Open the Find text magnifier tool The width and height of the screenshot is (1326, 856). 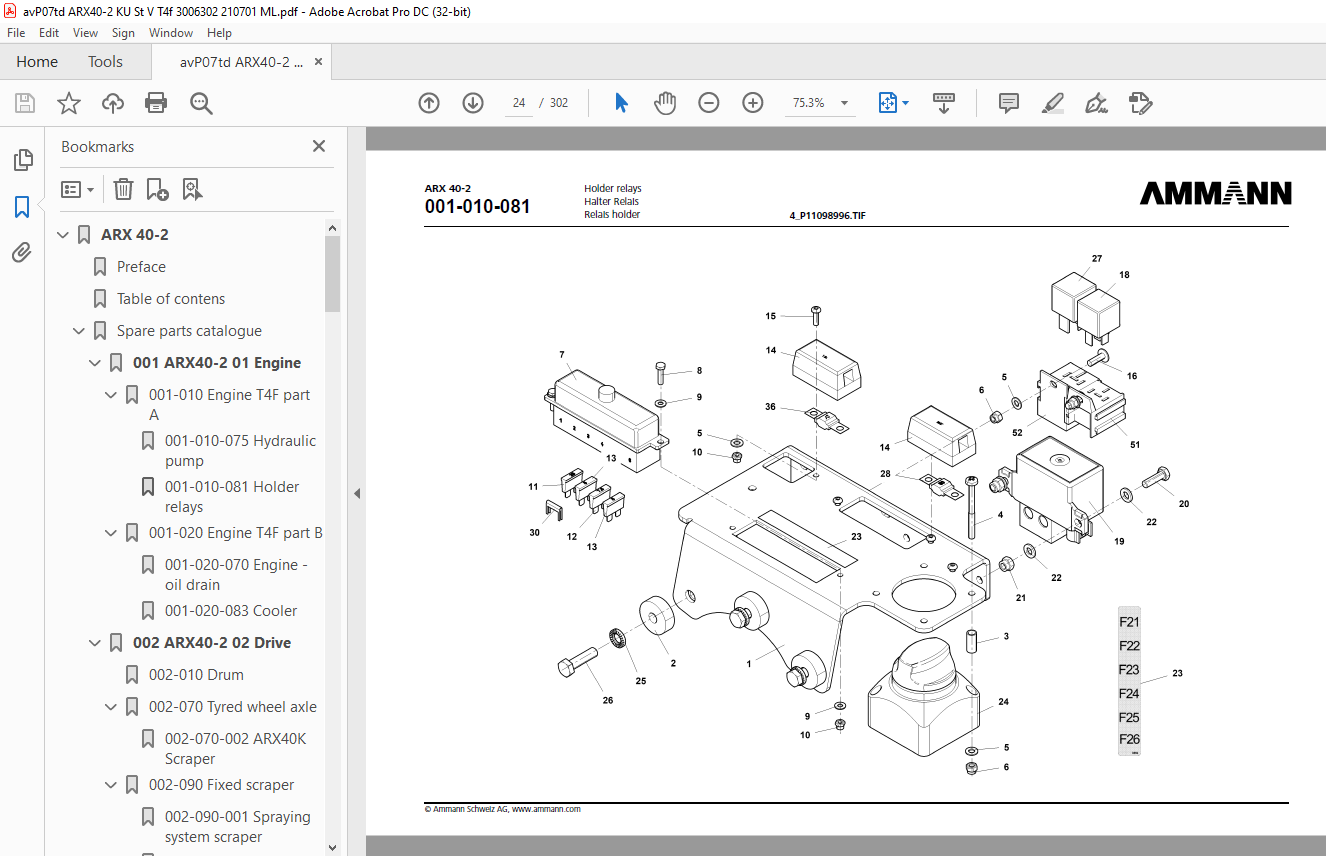tap(201, 103)
